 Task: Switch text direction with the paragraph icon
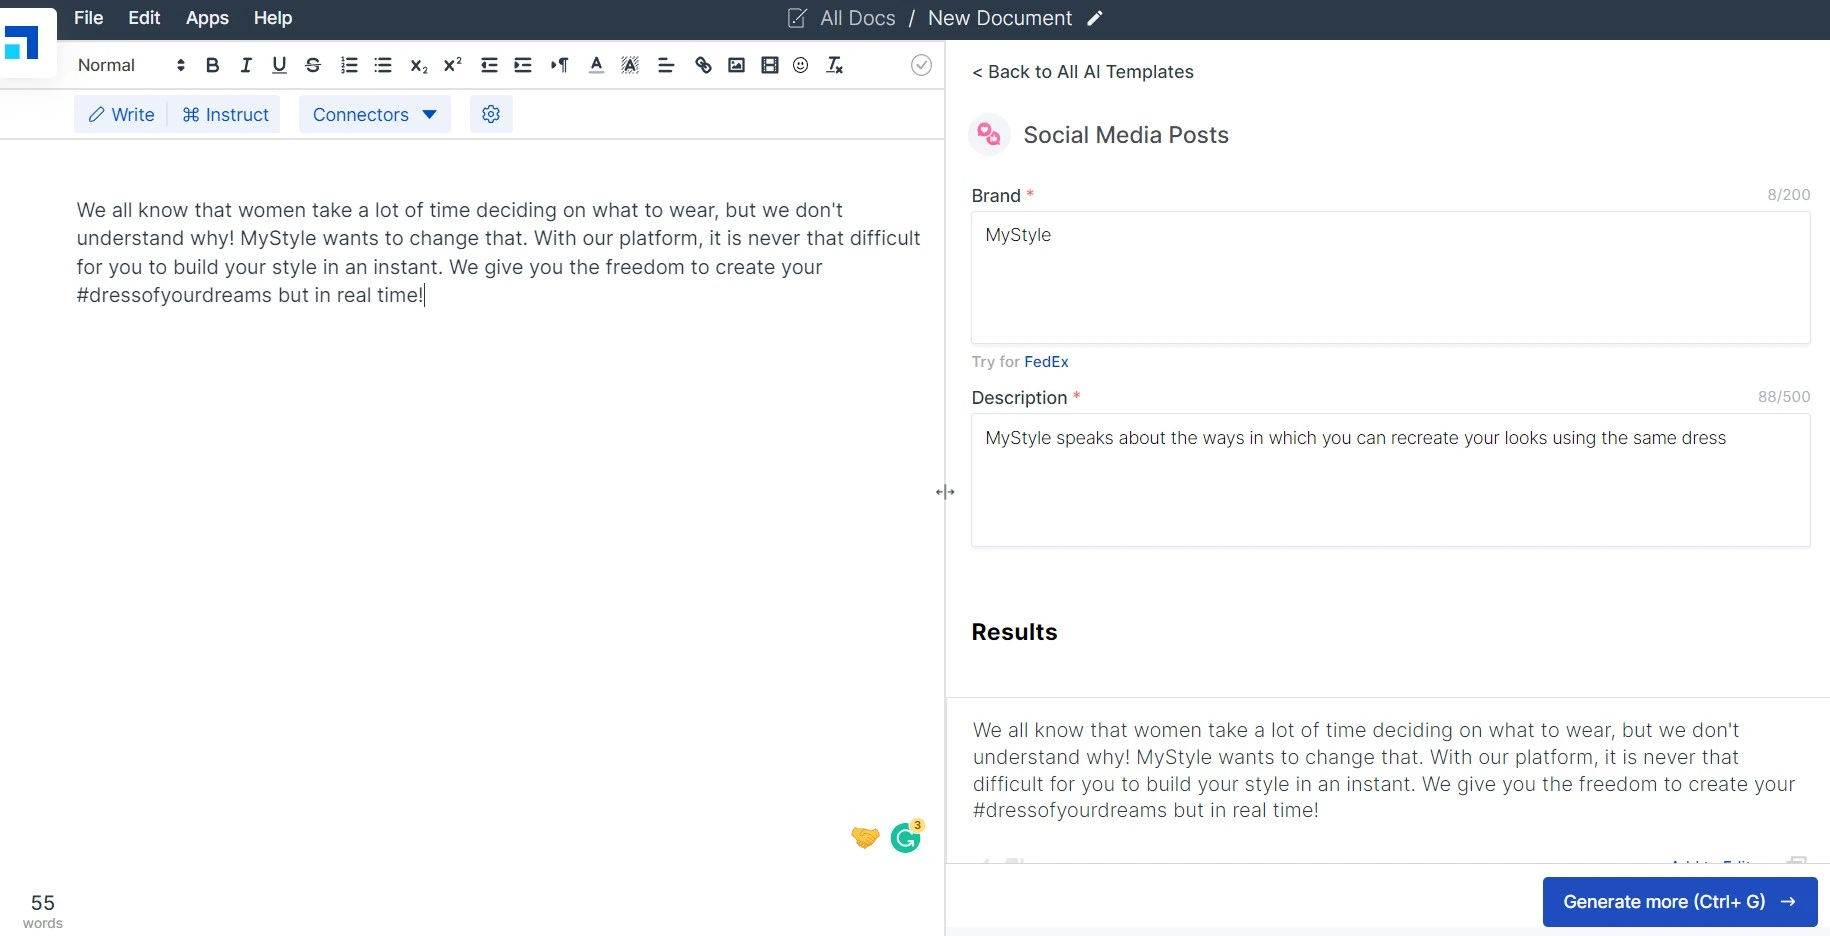[559, 65]
